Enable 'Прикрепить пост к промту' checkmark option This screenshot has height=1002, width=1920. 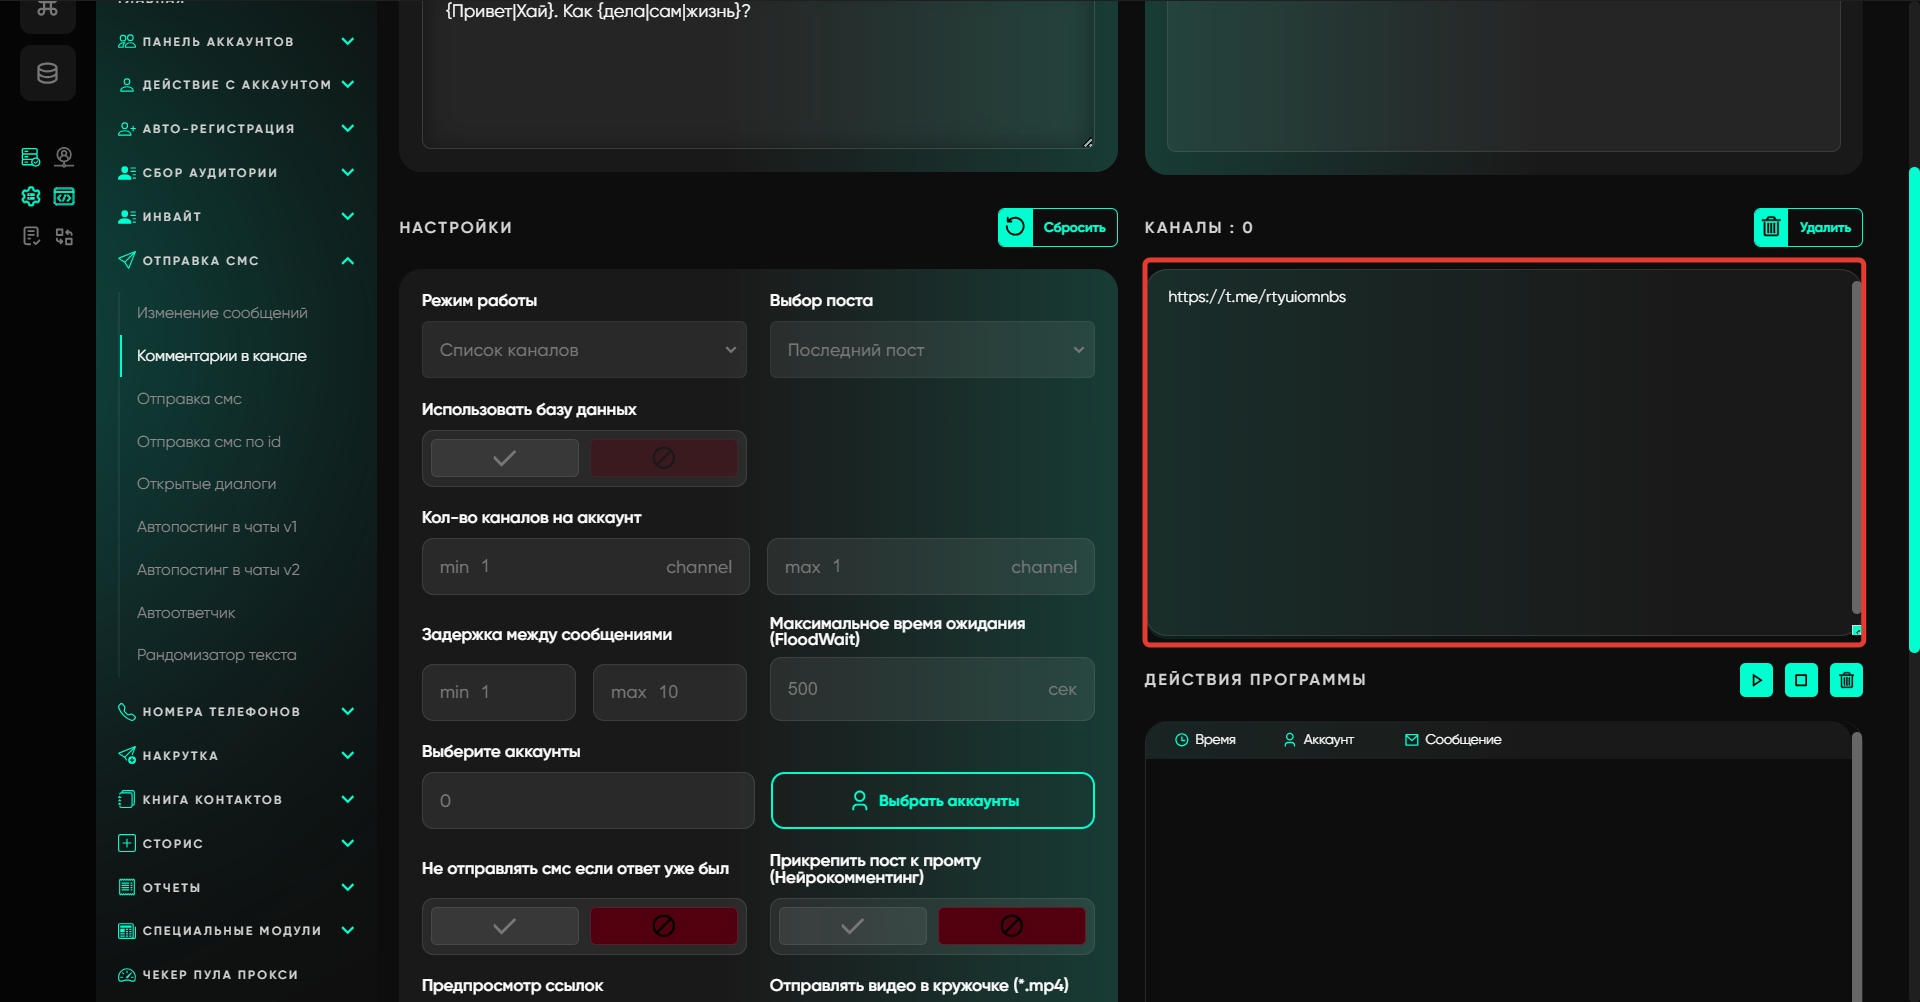point(852,926)
